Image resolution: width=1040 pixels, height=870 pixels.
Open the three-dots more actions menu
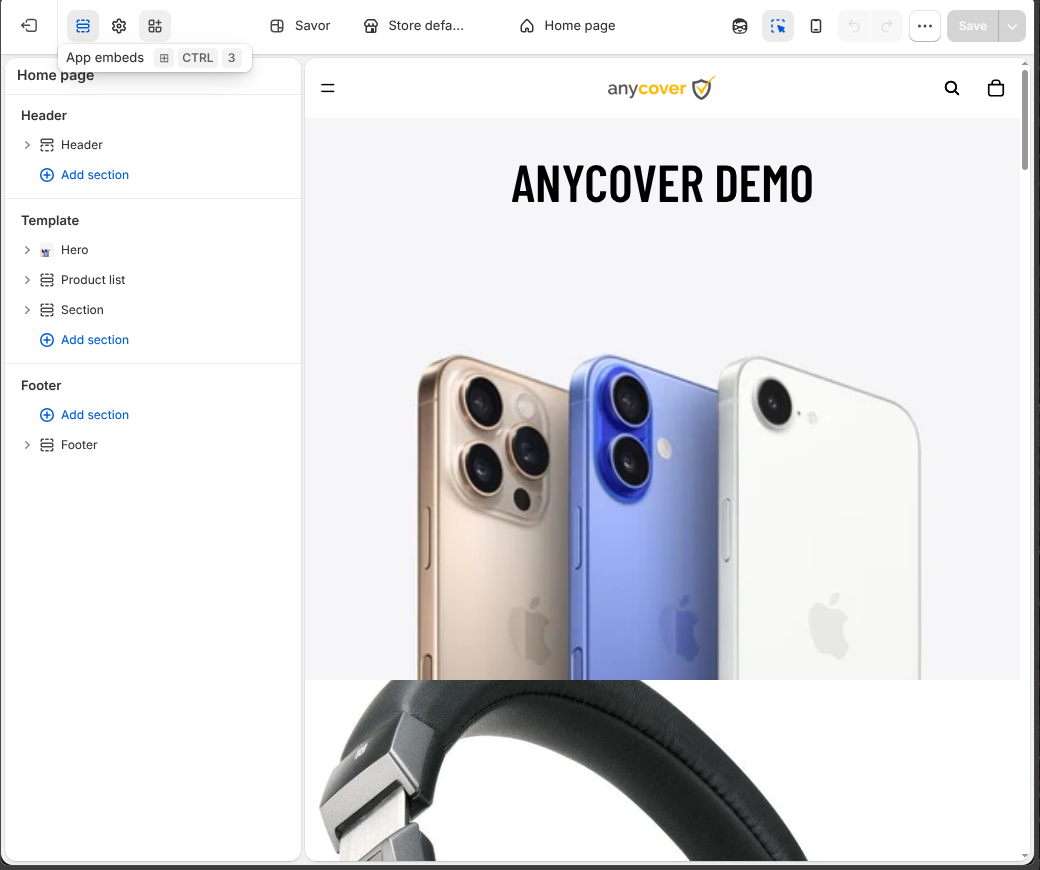pos(925,26)
